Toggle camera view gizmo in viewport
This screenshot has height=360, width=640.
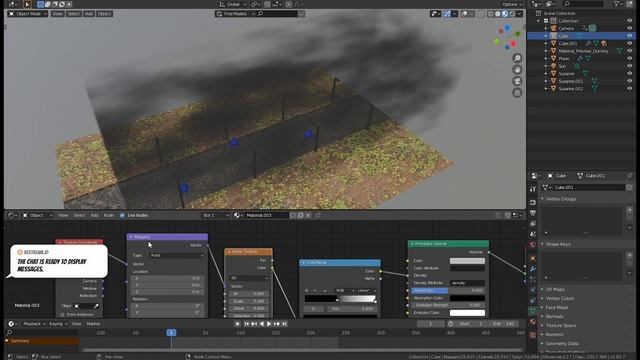(x=517, y=81)
